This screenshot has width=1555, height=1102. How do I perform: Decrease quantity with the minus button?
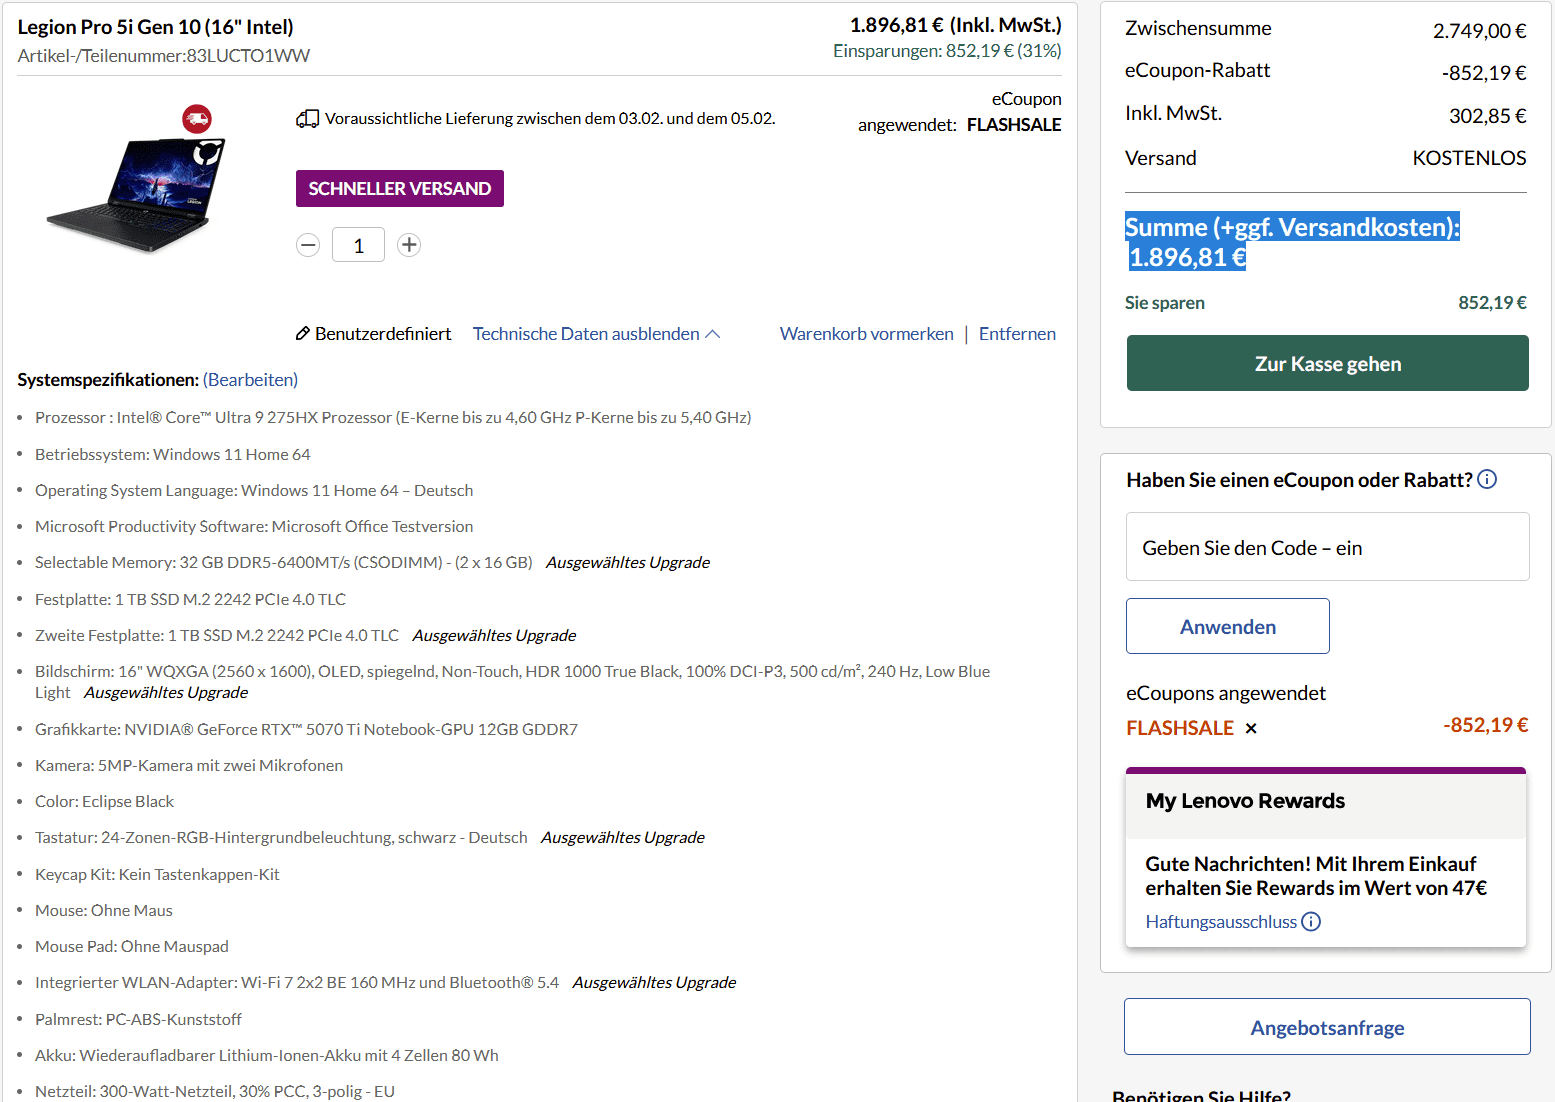click(308, 245)
